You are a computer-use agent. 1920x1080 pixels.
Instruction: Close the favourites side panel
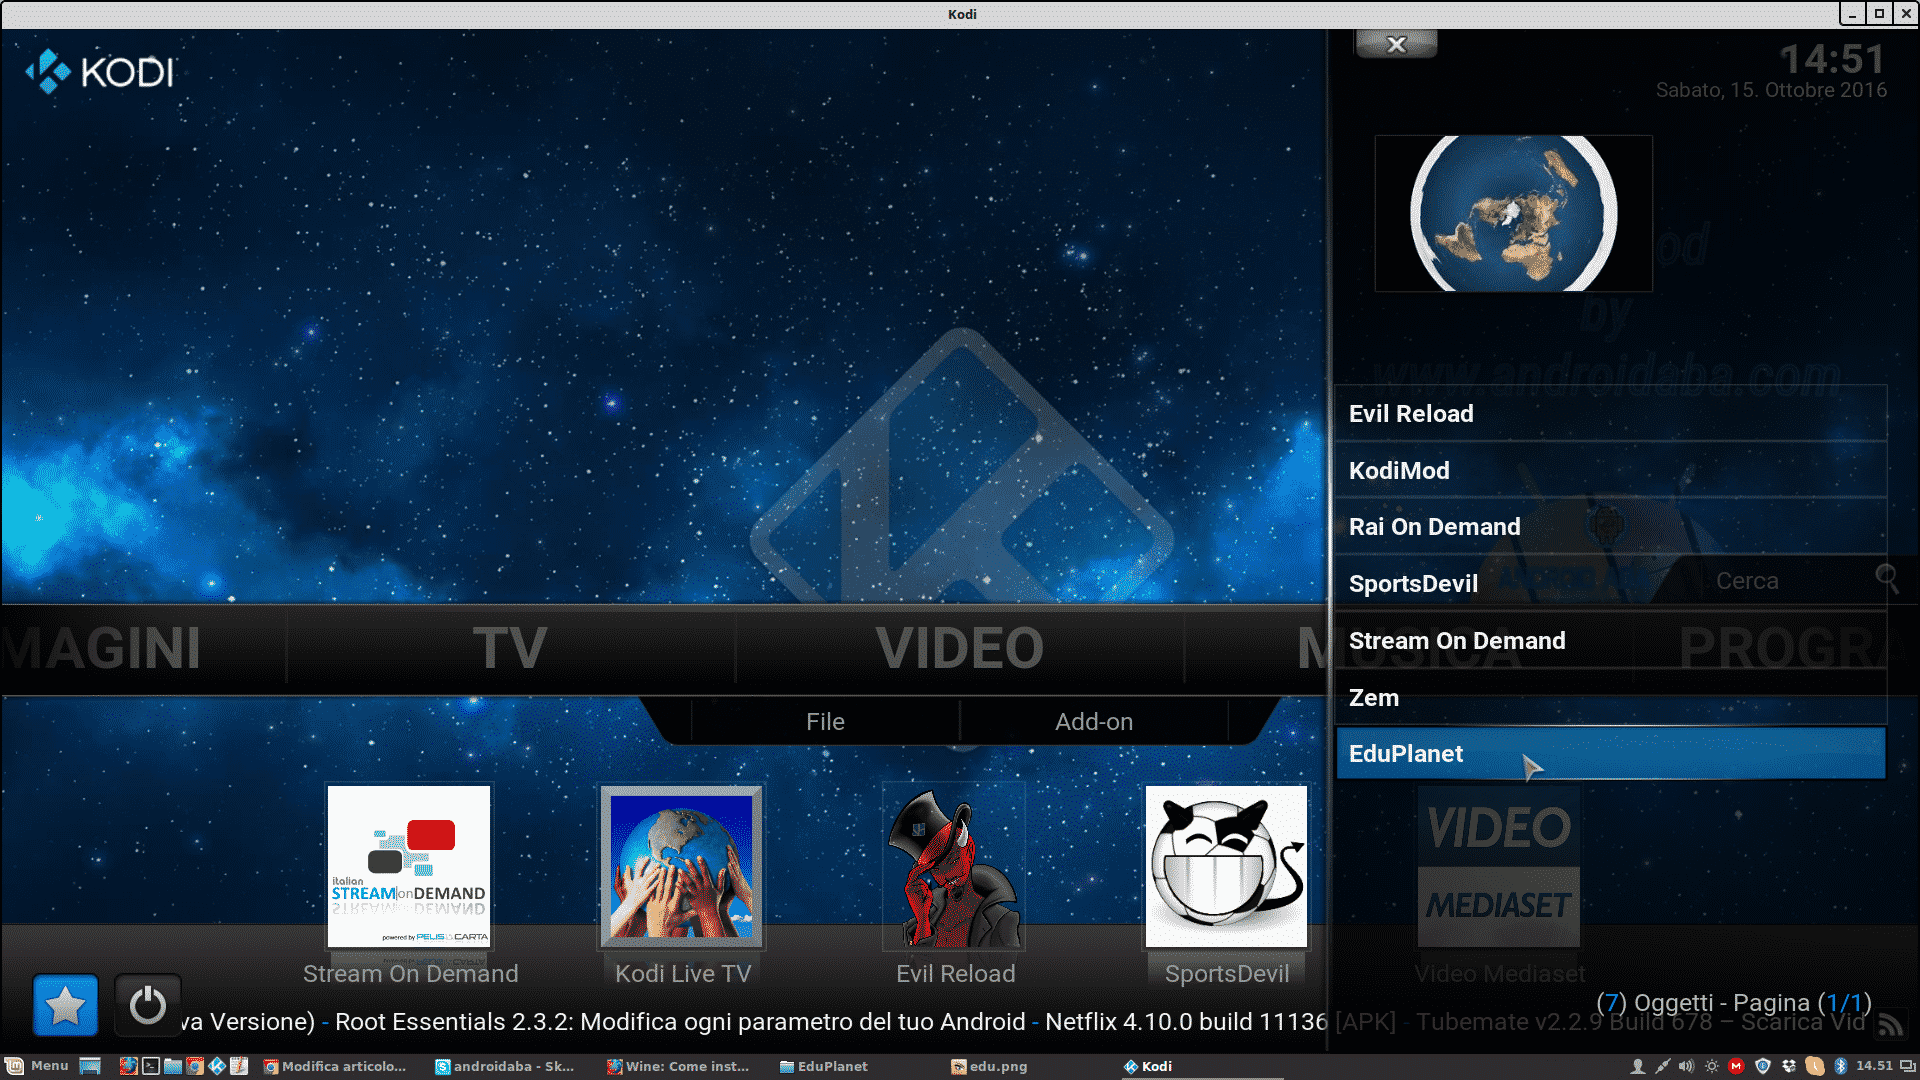tap(1396, 44)
